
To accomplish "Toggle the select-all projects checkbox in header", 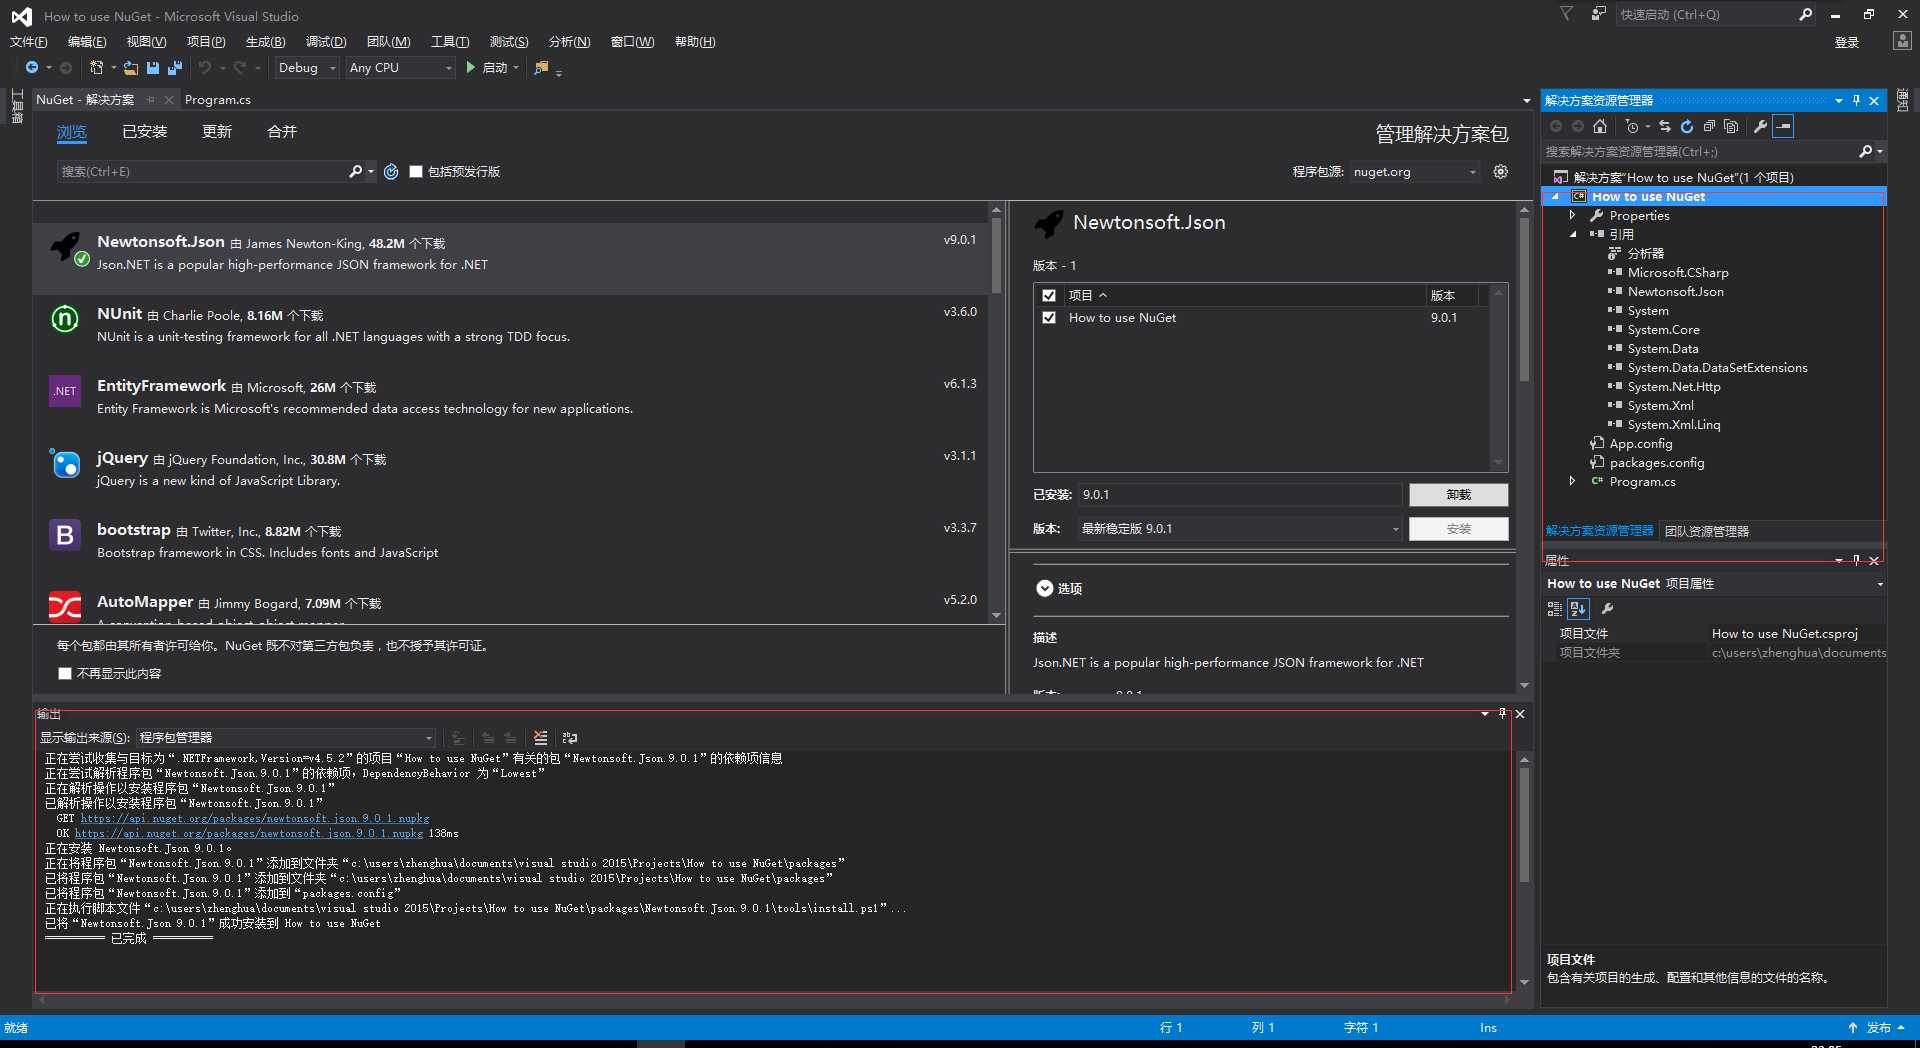I will [x=1049, y=295].
